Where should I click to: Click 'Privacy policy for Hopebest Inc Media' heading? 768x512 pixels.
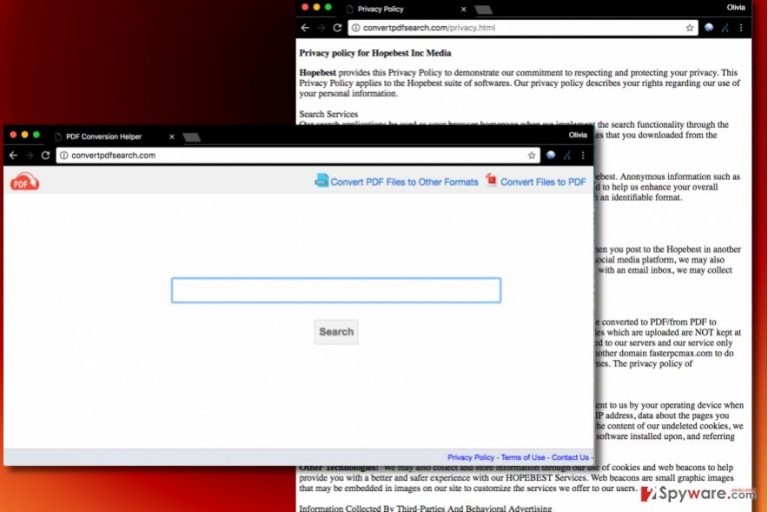coord(375,53)
